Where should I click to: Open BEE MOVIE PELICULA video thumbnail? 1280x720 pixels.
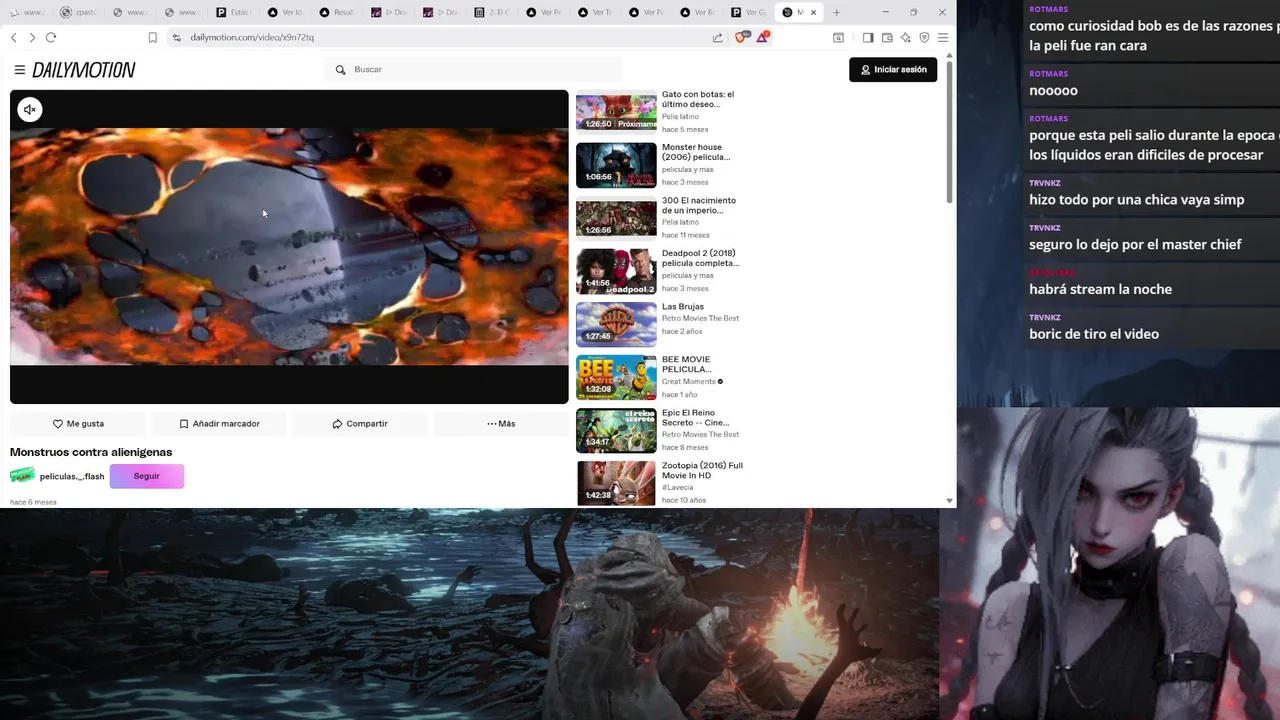coord(616,377)
